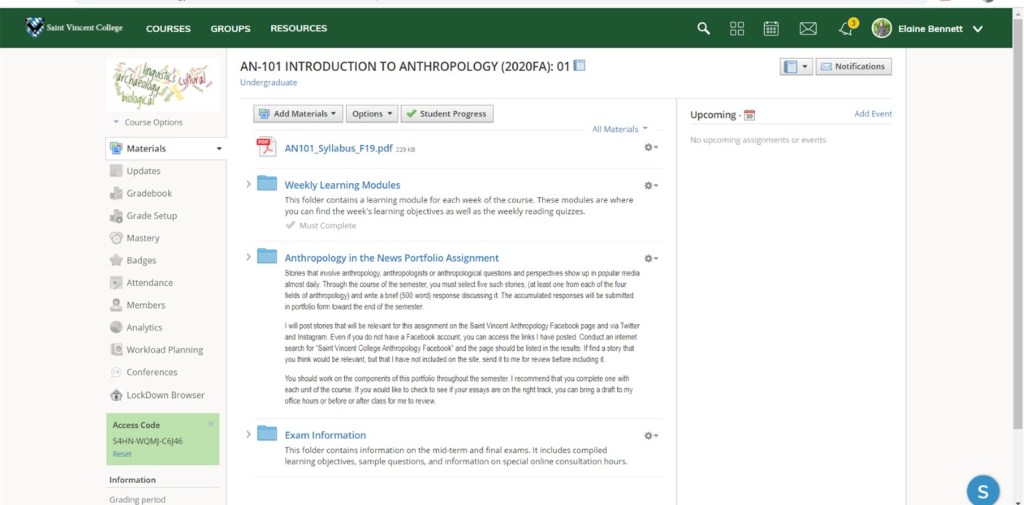1024x505 pixels.
Task: Open gear menu for Weekly Learning Modules
Action: click(x=651, y=185)
